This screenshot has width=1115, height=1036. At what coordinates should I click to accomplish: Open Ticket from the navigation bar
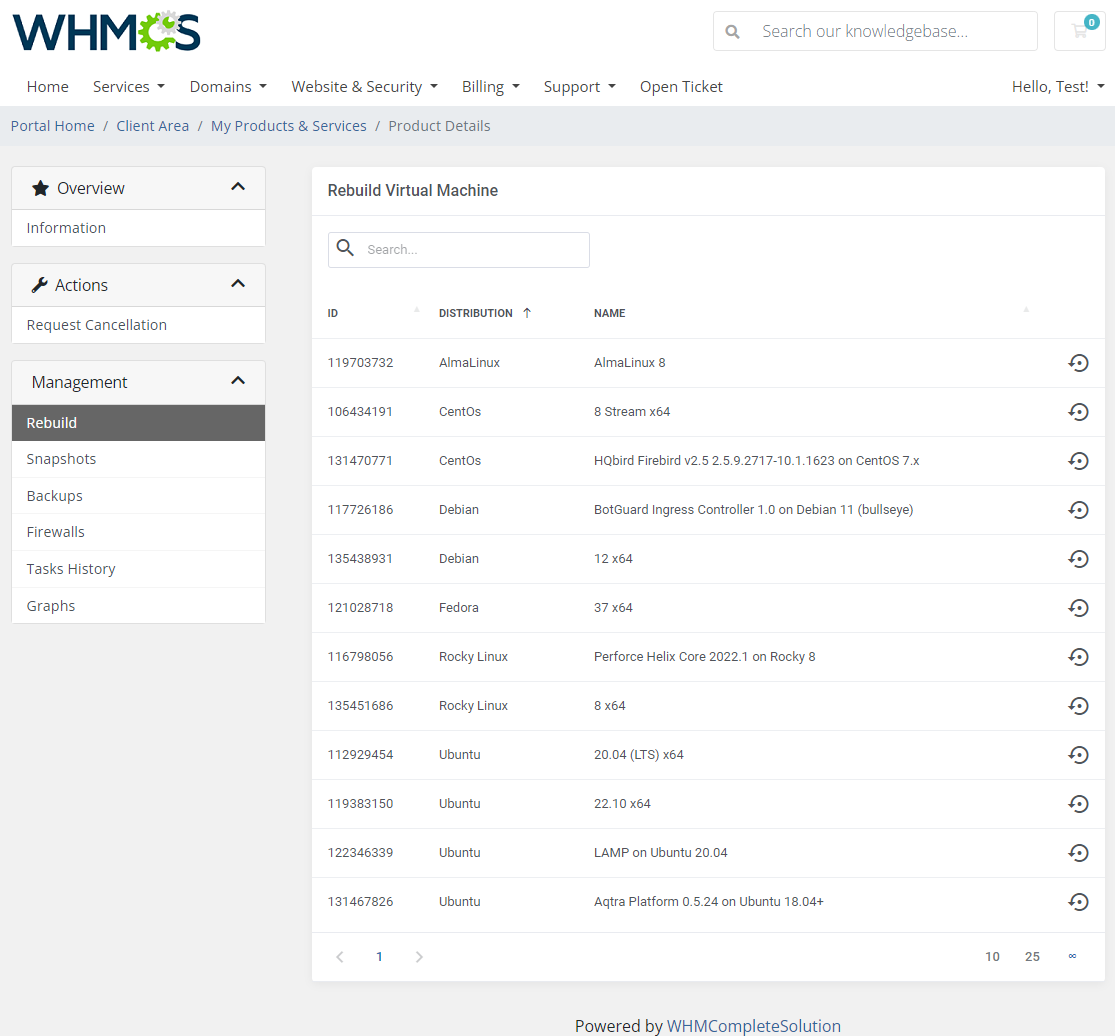(681, 86)
